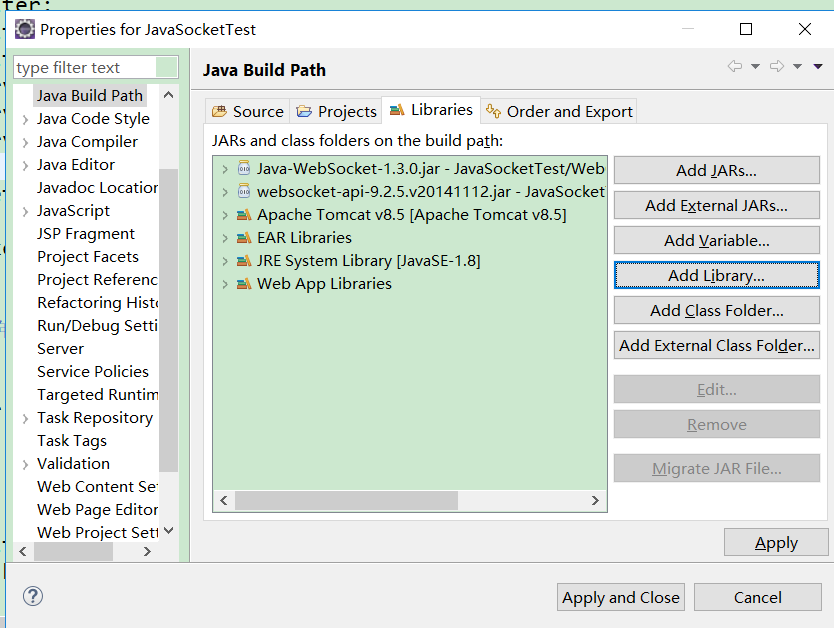Click the Add Library... button

[716, 275]
